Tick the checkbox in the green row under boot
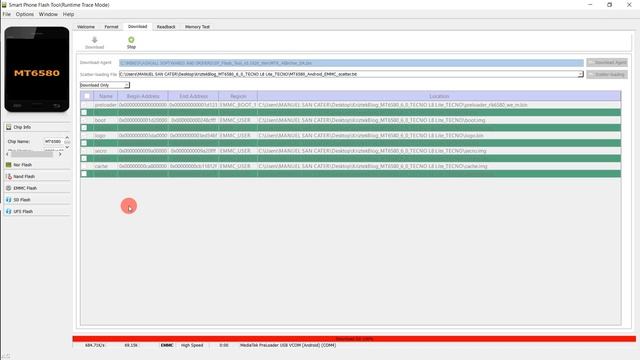Viewport: 640px width, 360px height. point(84,128)
